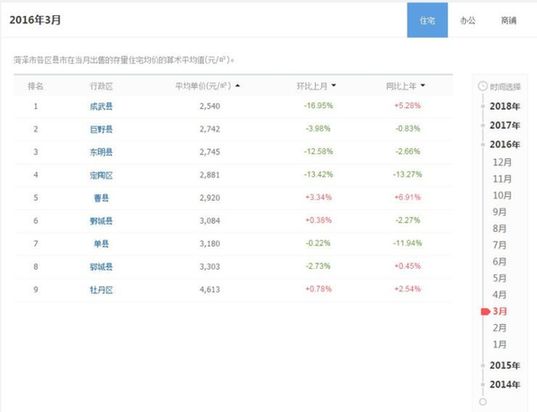Click the clock icon beside 时间选择
537x412 pixels.
click(x=483, y=86)
